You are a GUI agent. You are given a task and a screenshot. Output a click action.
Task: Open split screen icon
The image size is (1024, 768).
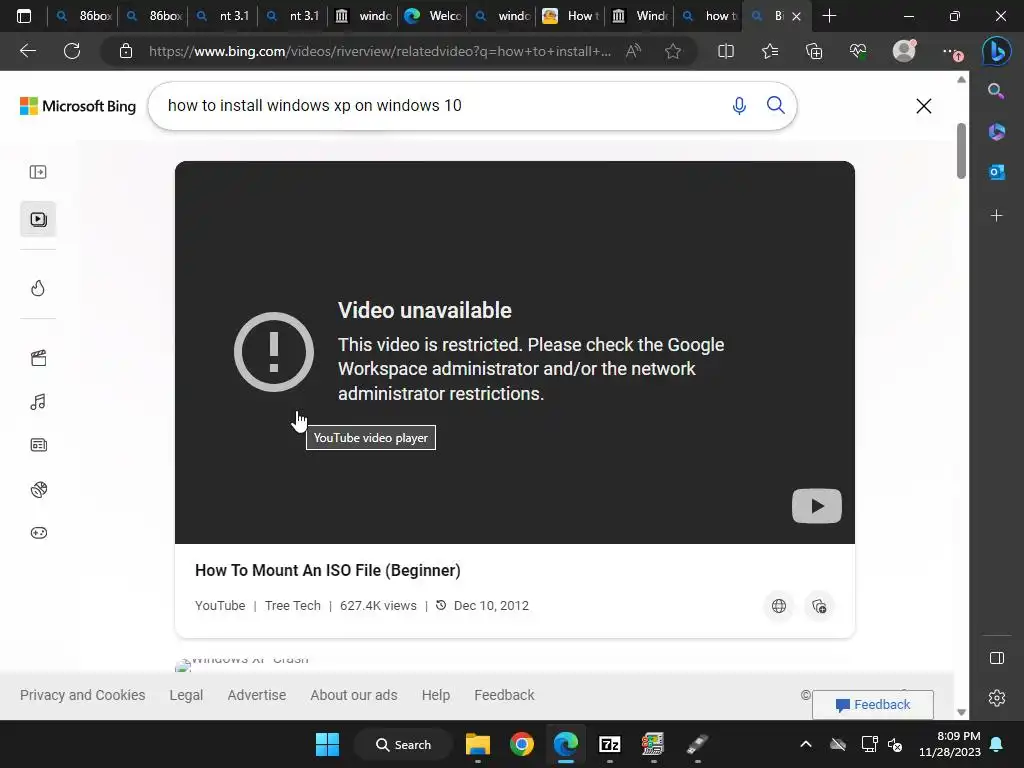[726, 51]
